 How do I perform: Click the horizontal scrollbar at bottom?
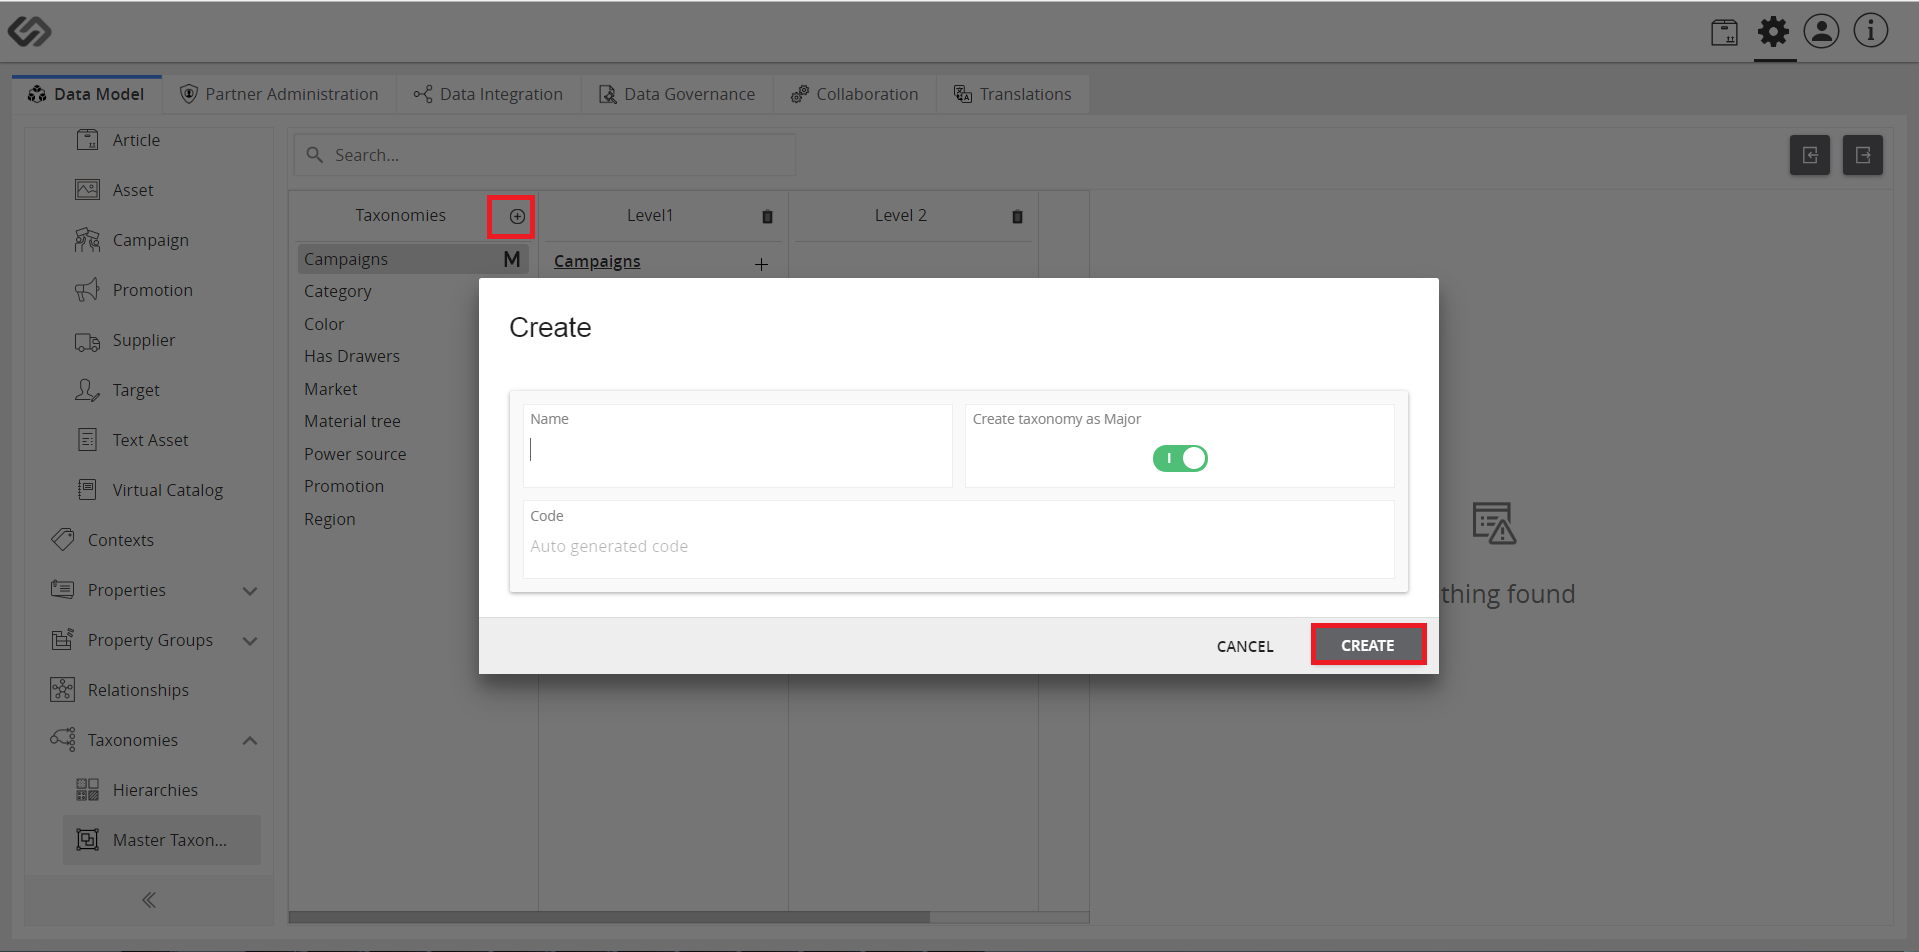pyautogui.click(x=609, y=917)
